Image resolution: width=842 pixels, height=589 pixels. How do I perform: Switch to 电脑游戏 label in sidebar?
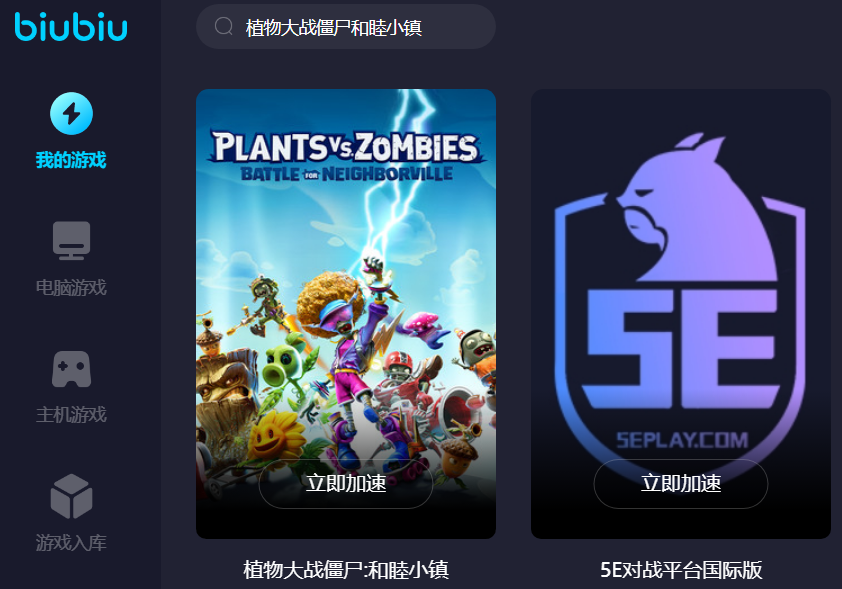click(x=71, y=287)
